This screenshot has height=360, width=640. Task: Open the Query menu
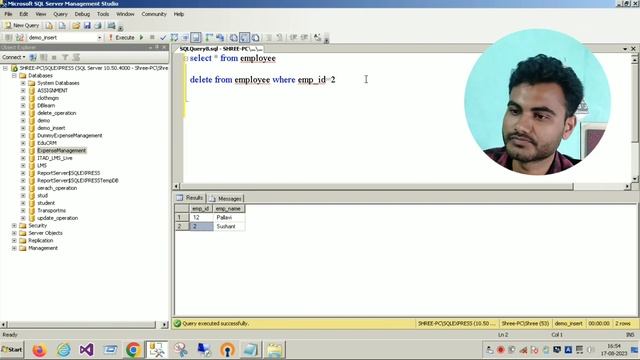point(60,14)
